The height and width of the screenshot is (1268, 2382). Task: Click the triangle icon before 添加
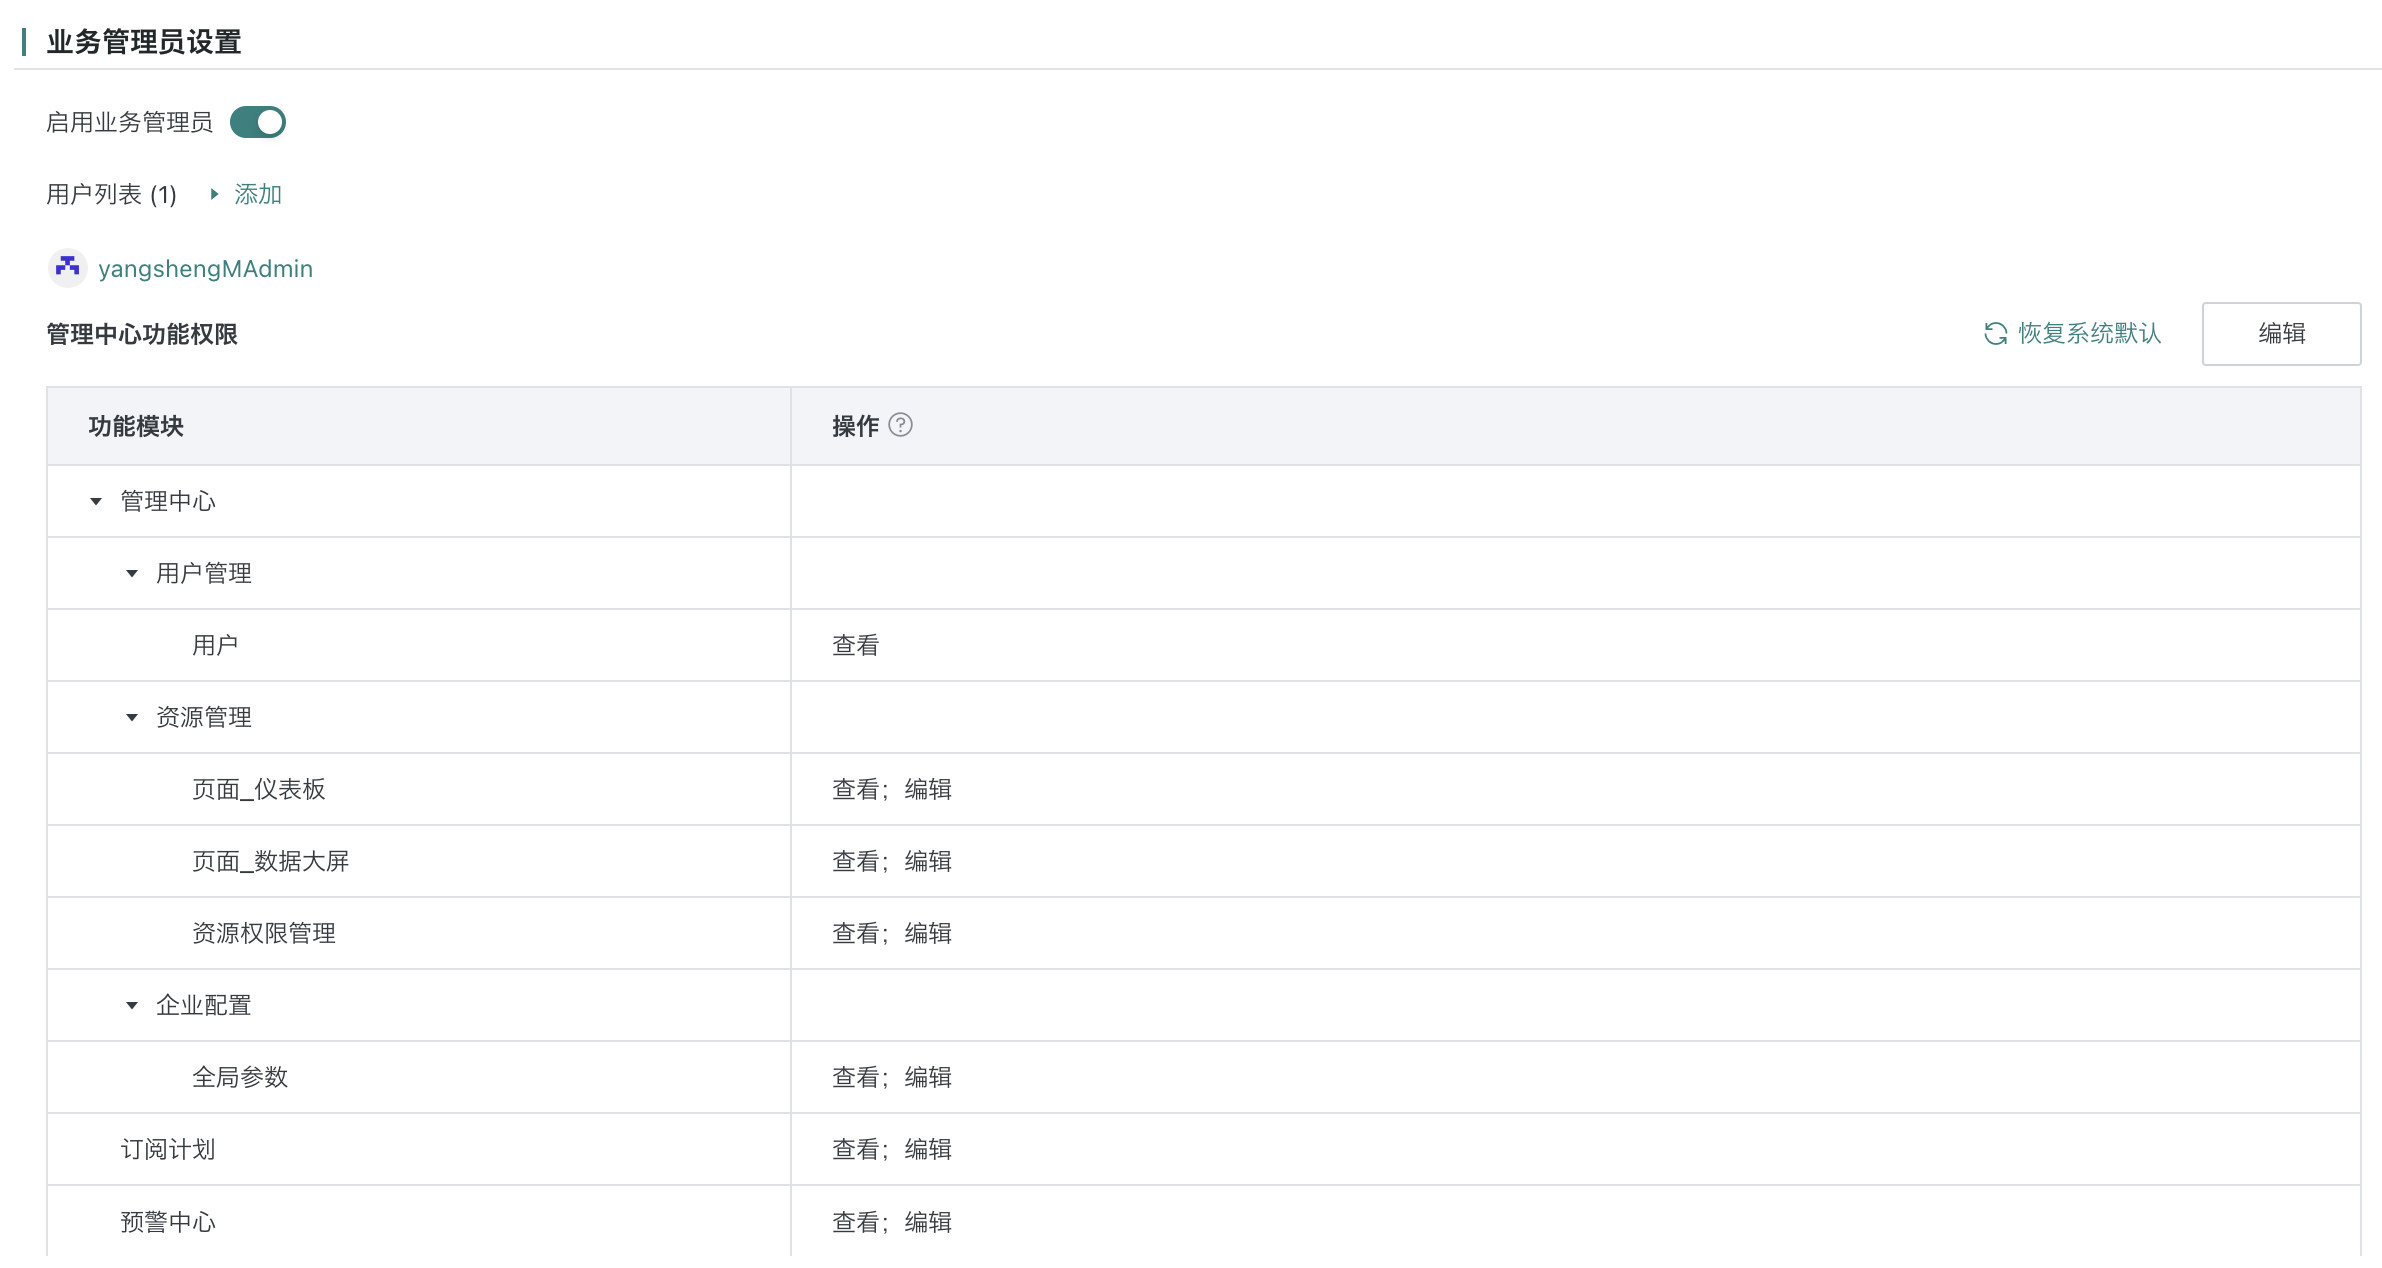pyautogui.click(x=214, y=194)
